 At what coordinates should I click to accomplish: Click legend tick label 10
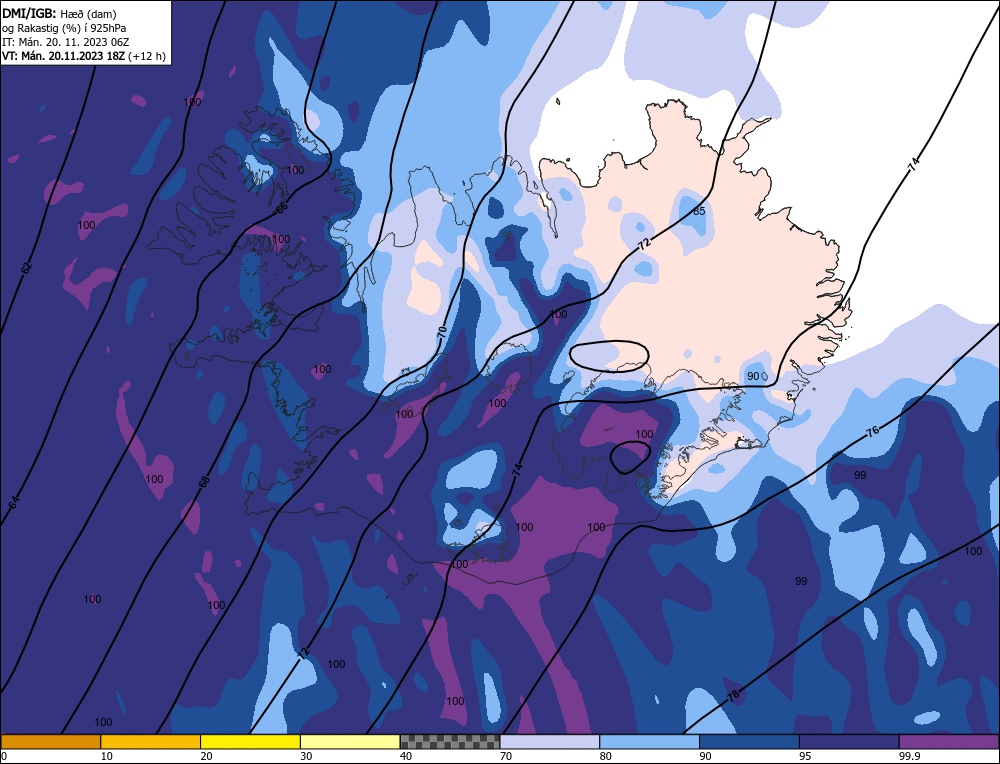(x=107, y=756)
